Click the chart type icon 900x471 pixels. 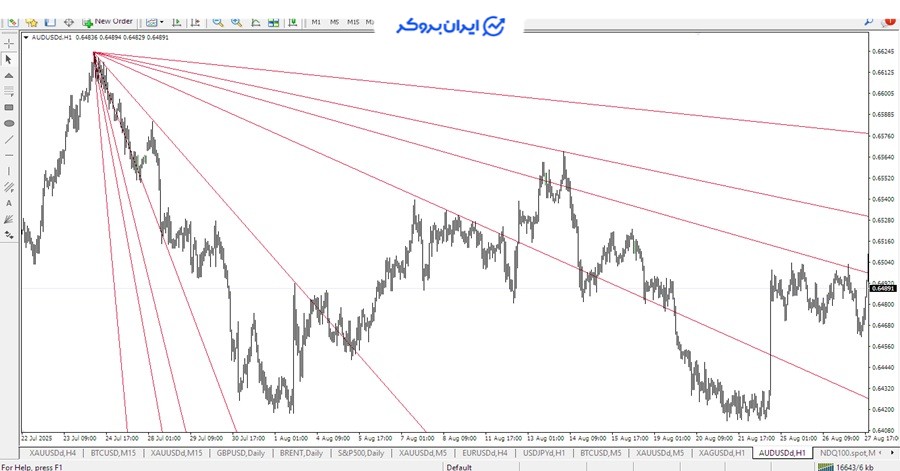tap(152, 22)
